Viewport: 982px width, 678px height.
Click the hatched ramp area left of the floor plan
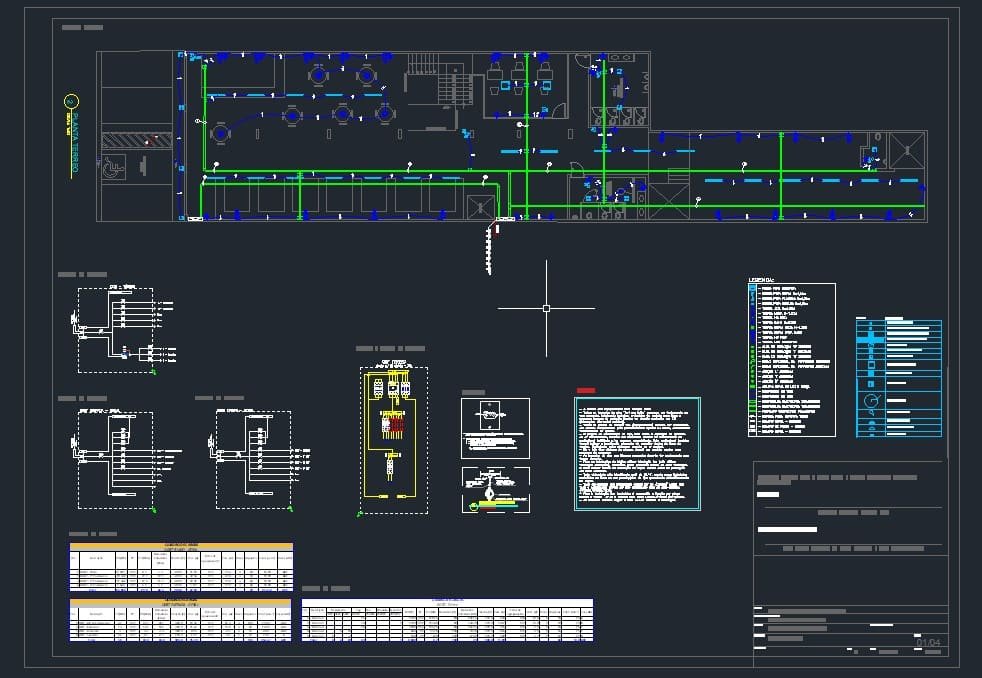(x=137, y=141)
